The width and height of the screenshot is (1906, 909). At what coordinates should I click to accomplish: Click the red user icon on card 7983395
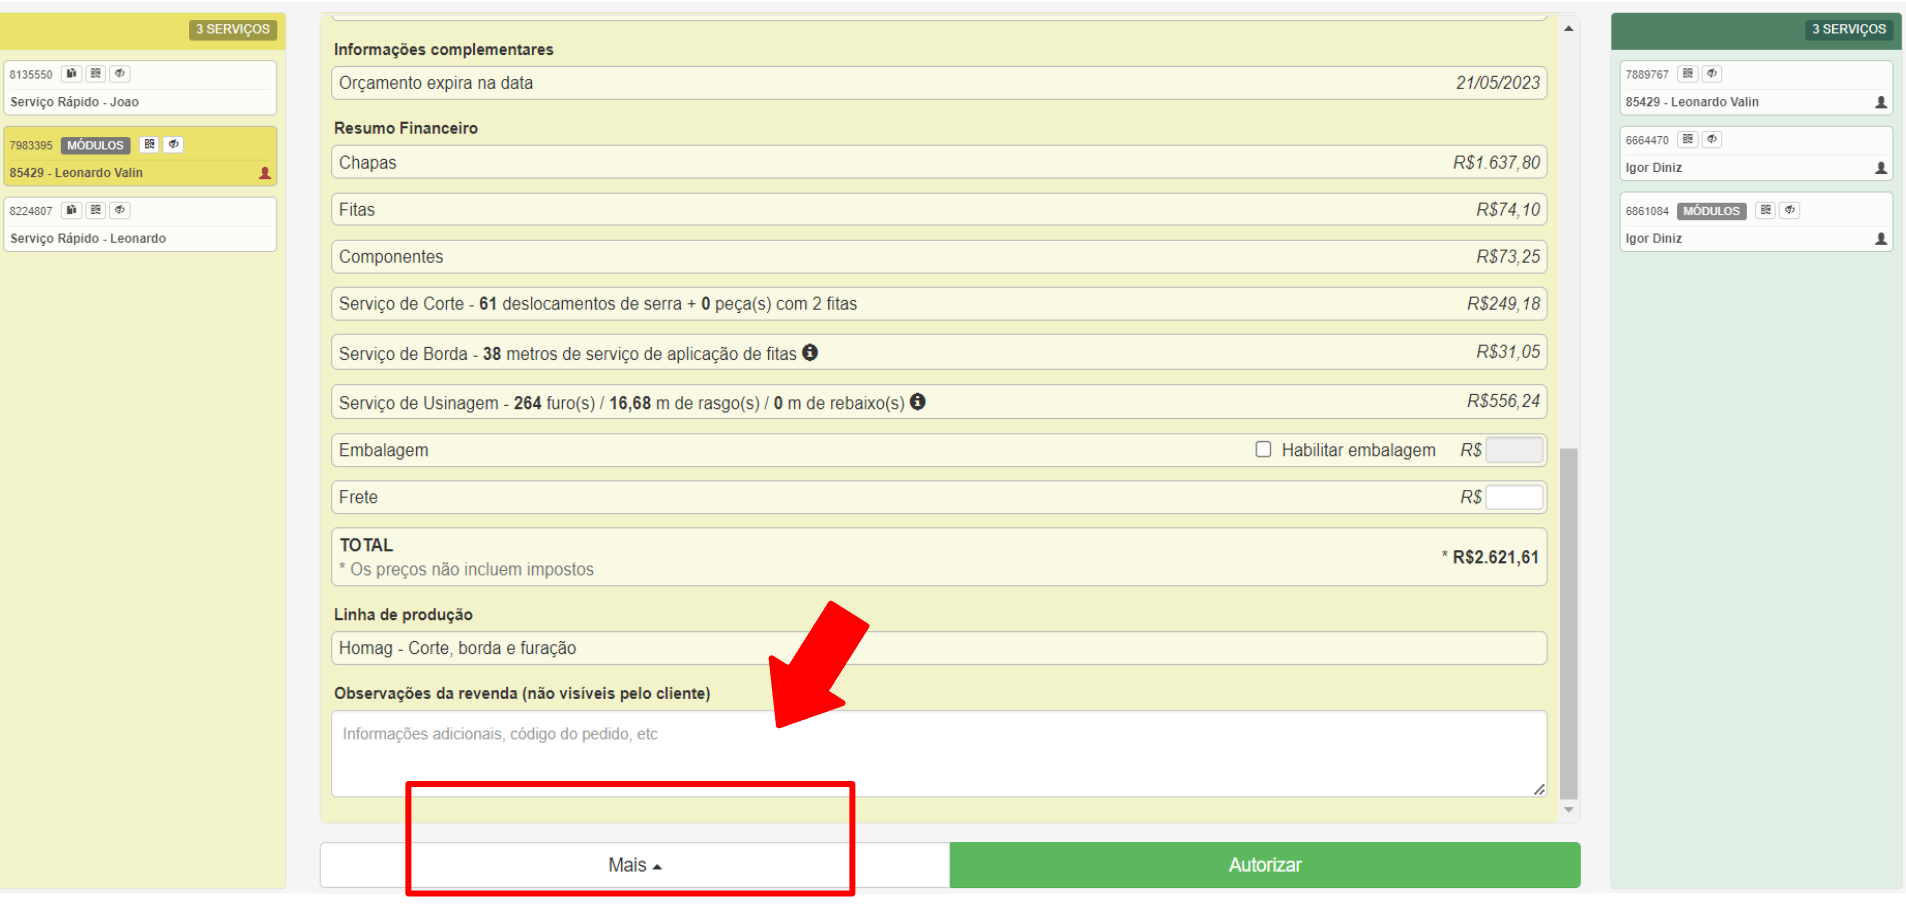click(x=265, y=173)
